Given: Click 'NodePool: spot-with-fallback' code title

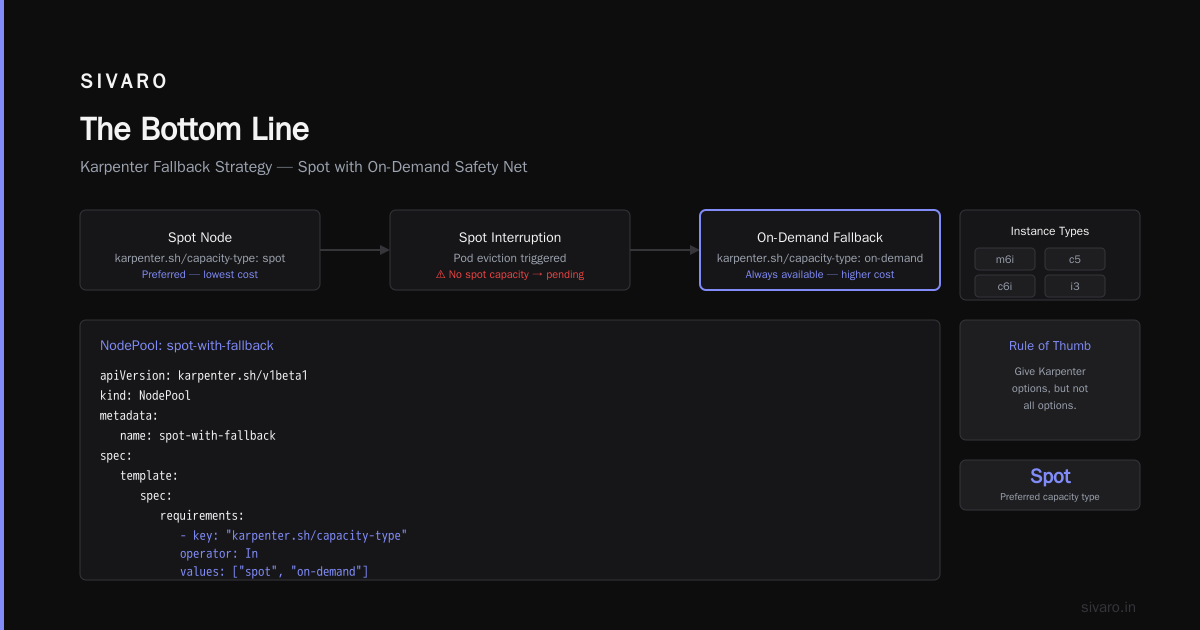Looking at the screenshot, I should [x=187, y=345].
